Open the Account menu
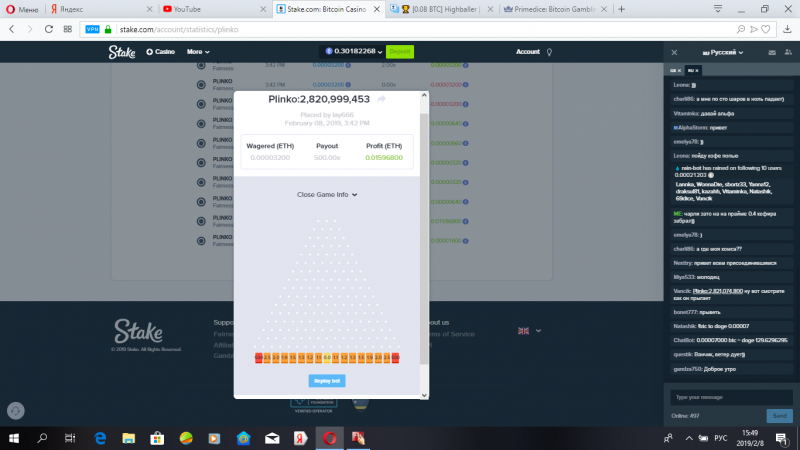 click(x=528, y=52)
